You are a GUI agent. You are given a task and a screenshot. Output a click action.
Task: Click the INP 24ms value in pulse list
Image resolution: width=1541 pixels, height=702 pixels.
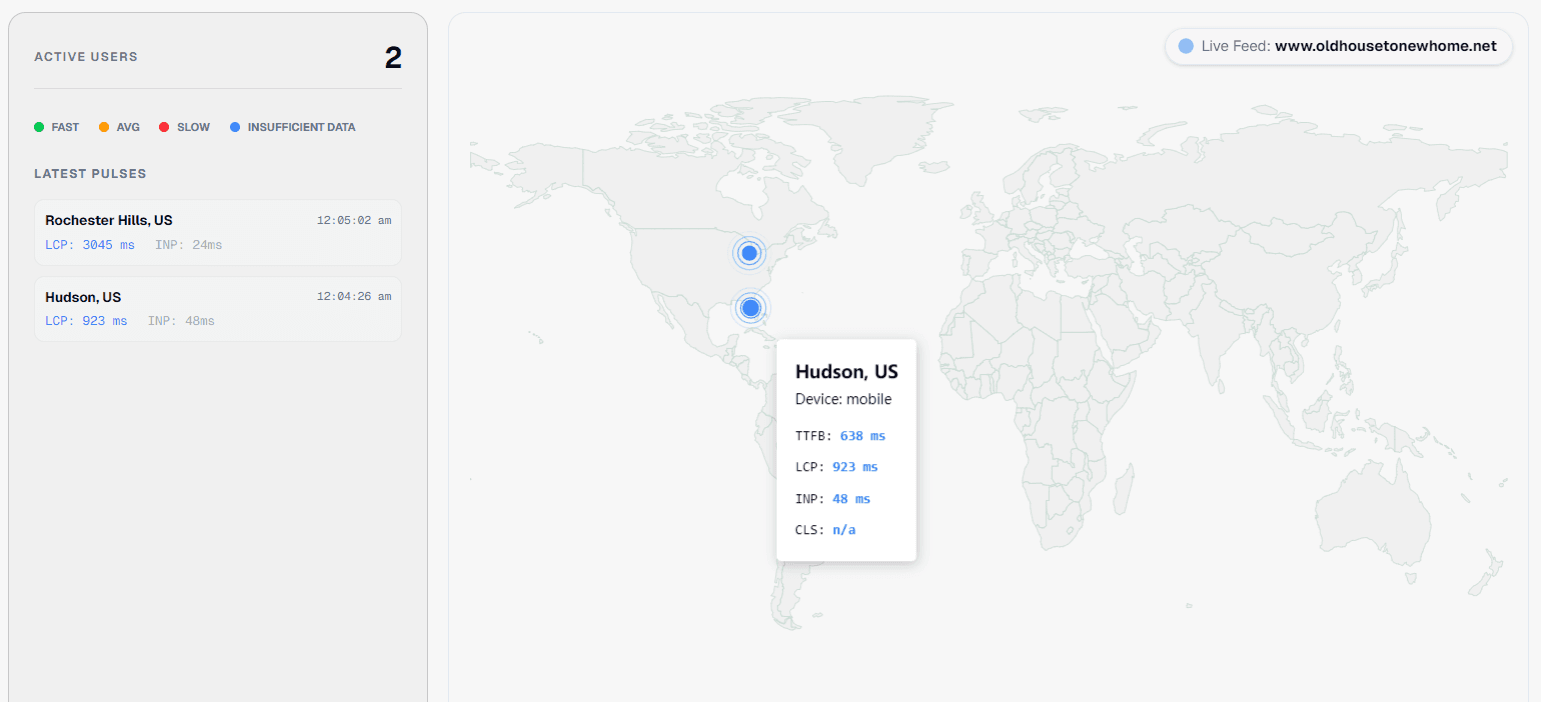click(189, 245)
